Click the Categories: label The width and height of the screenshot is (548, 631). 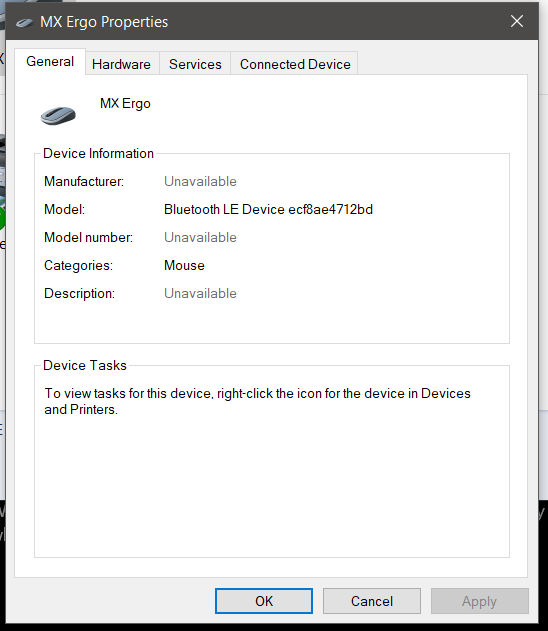pos(78,265)
